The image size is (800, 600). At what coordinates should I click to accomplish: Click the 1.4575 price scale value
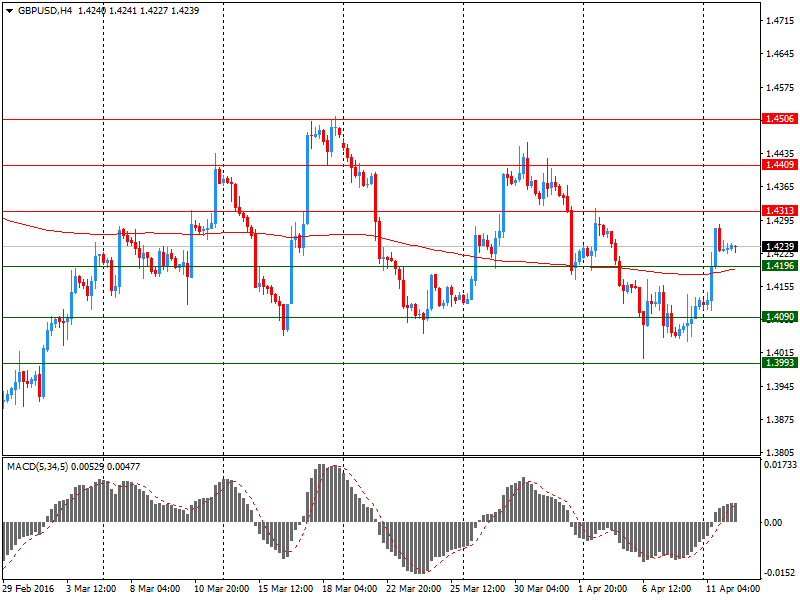coord(780,88)
